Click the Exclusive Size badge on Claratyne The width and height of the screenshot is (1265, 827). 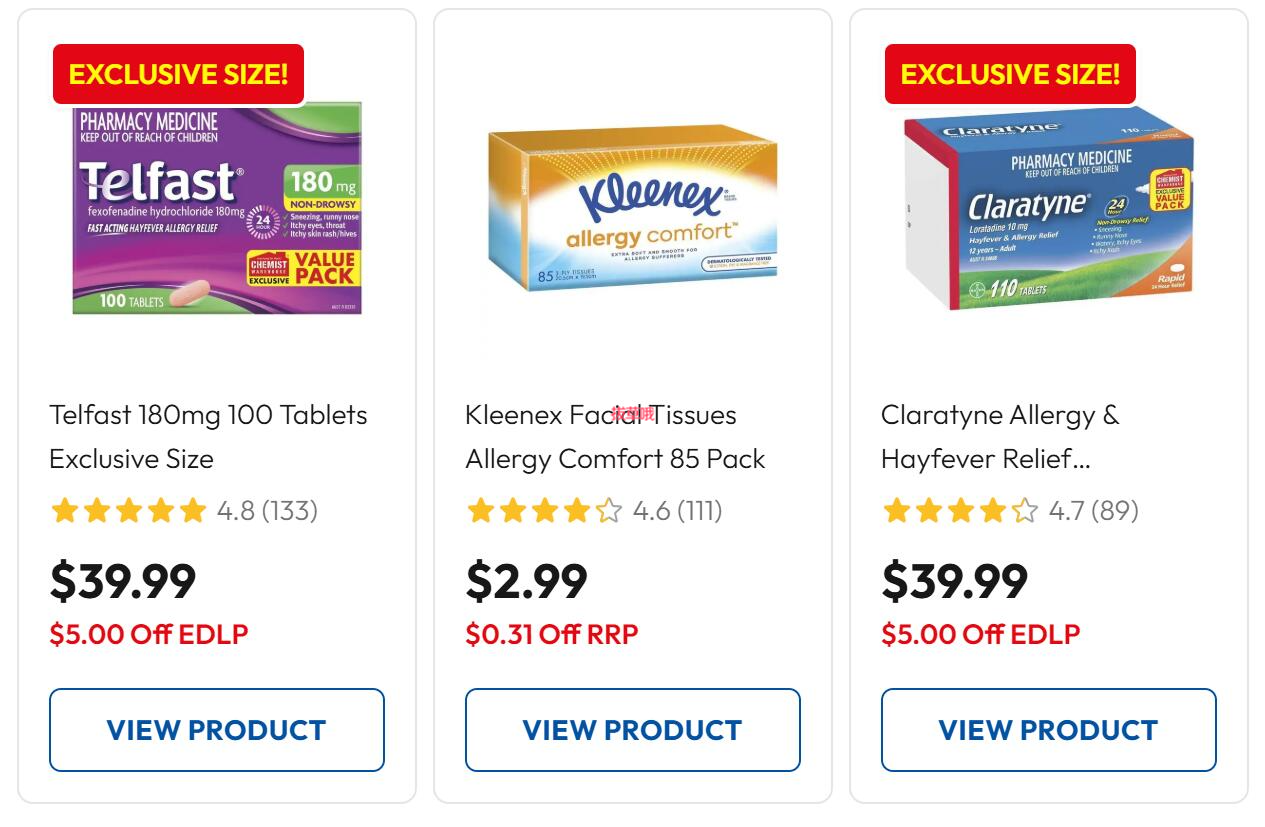tap(1010, 74)
